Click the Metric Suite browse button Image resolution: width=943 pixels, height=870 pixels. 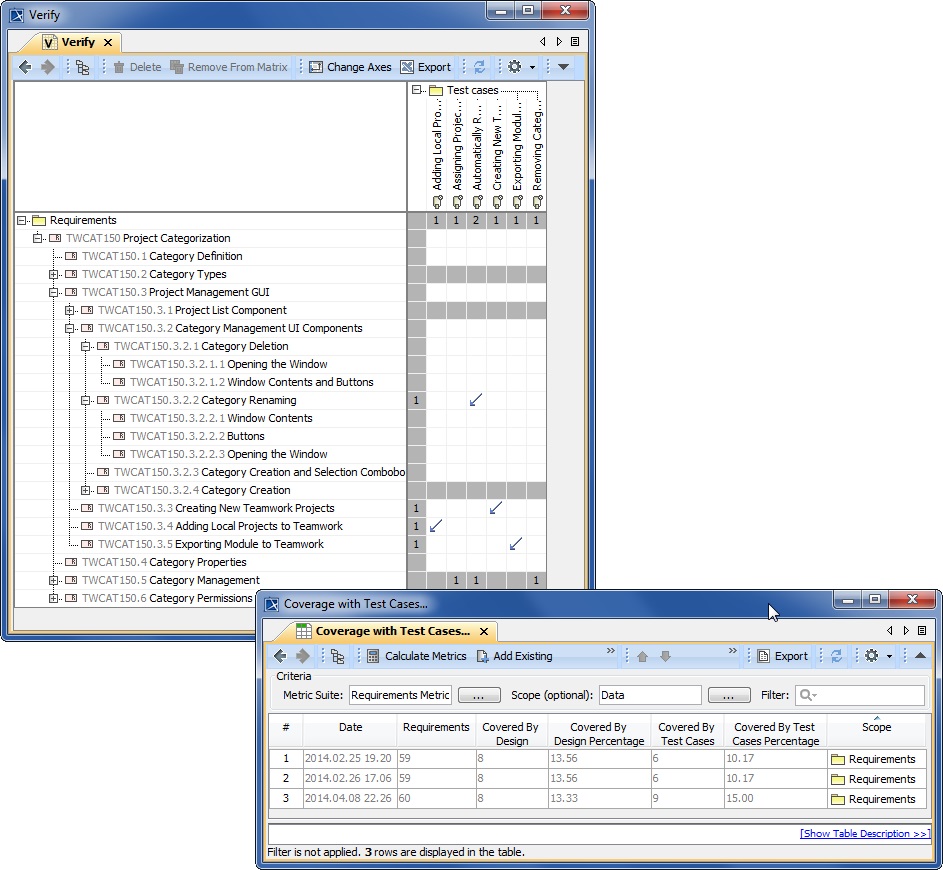pyautogui.click(x=479, y=695)
